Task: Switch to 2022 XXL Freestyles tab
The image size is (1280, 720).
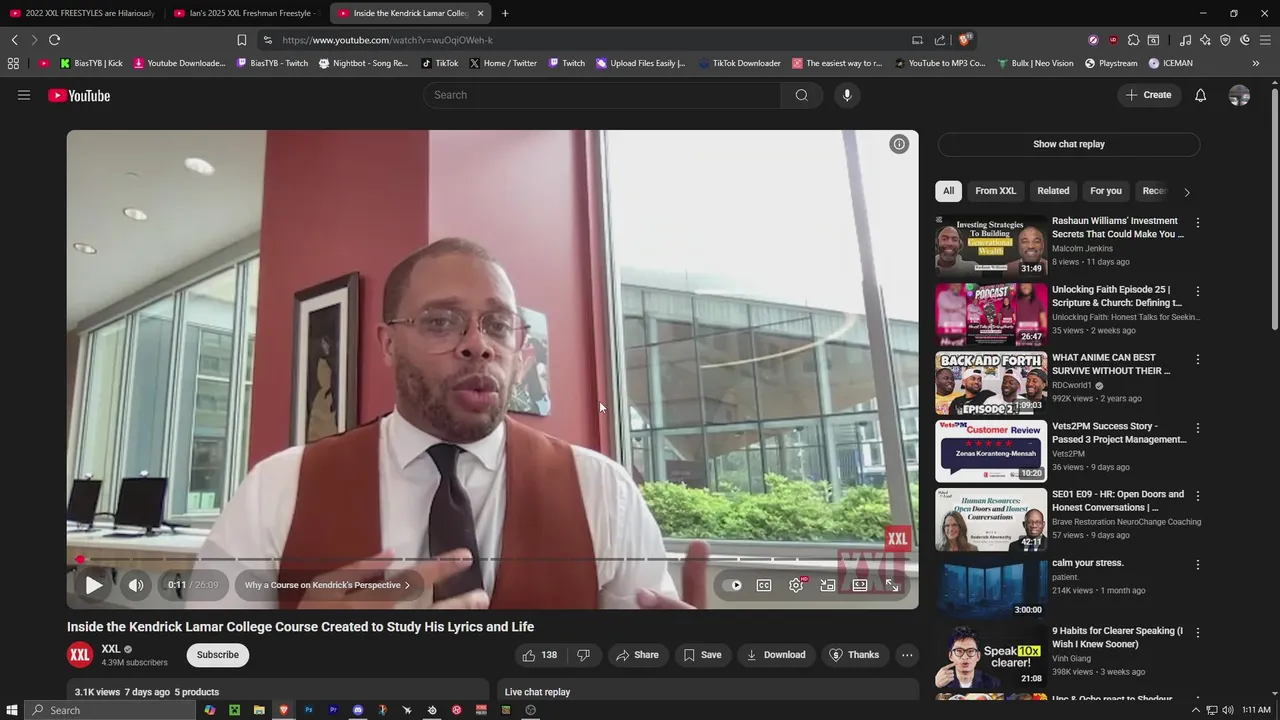Action: (83, 13)
